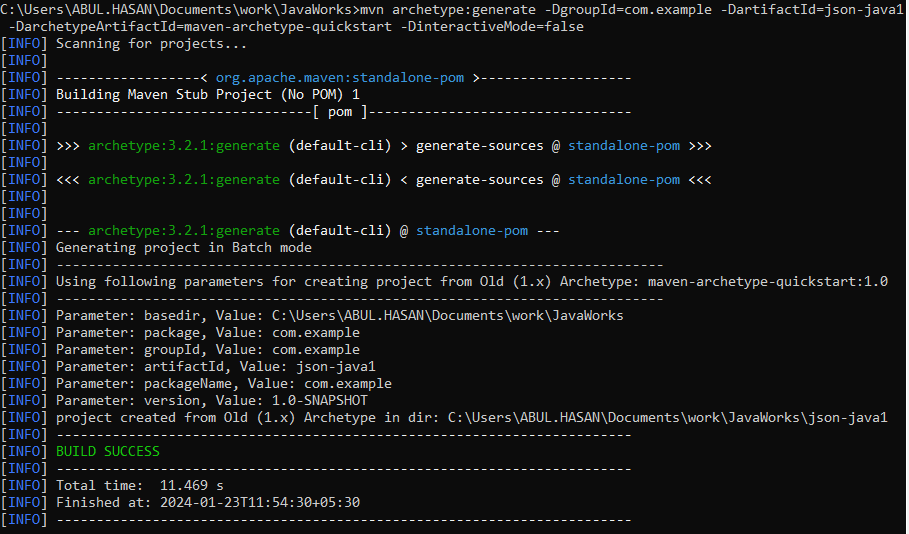Click 'Generating project in Batch mode' line
Screen dimensions: 909x534
pos(184,248)
